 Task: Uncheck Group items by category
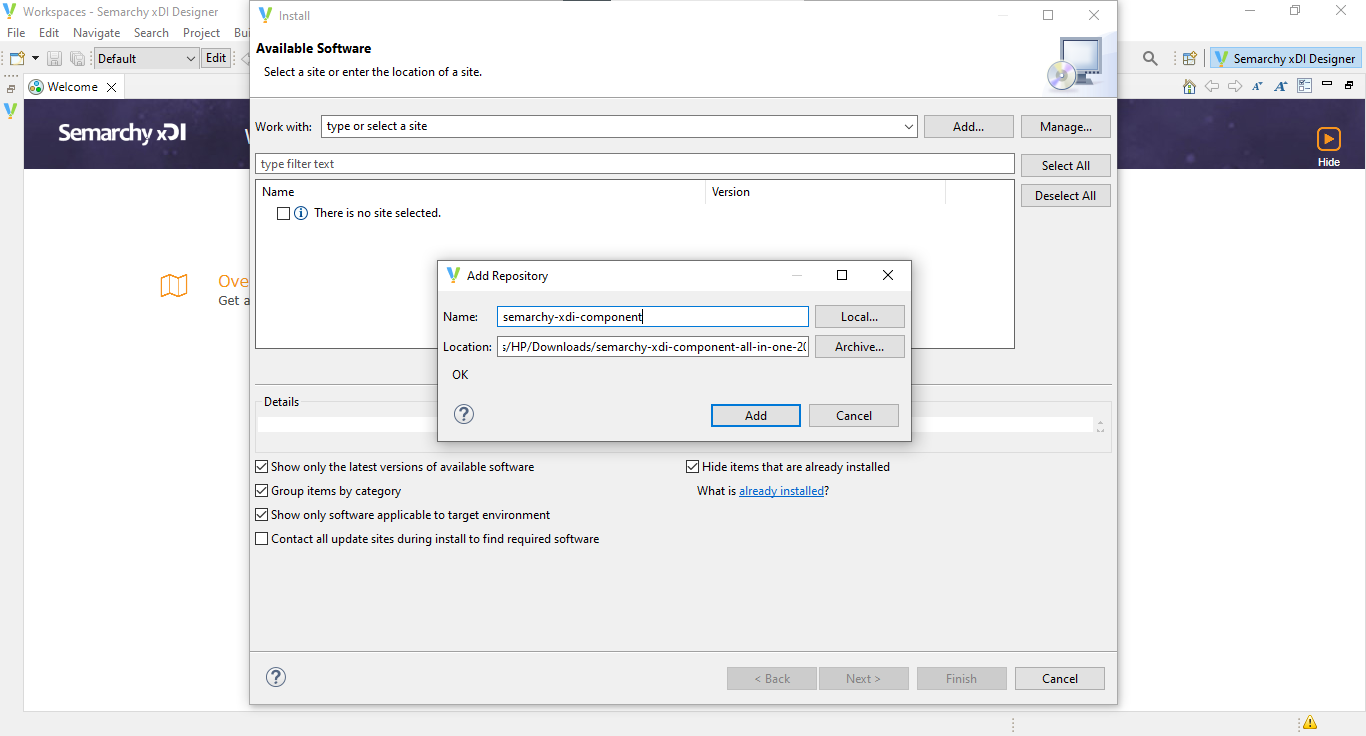coord(261,490)
